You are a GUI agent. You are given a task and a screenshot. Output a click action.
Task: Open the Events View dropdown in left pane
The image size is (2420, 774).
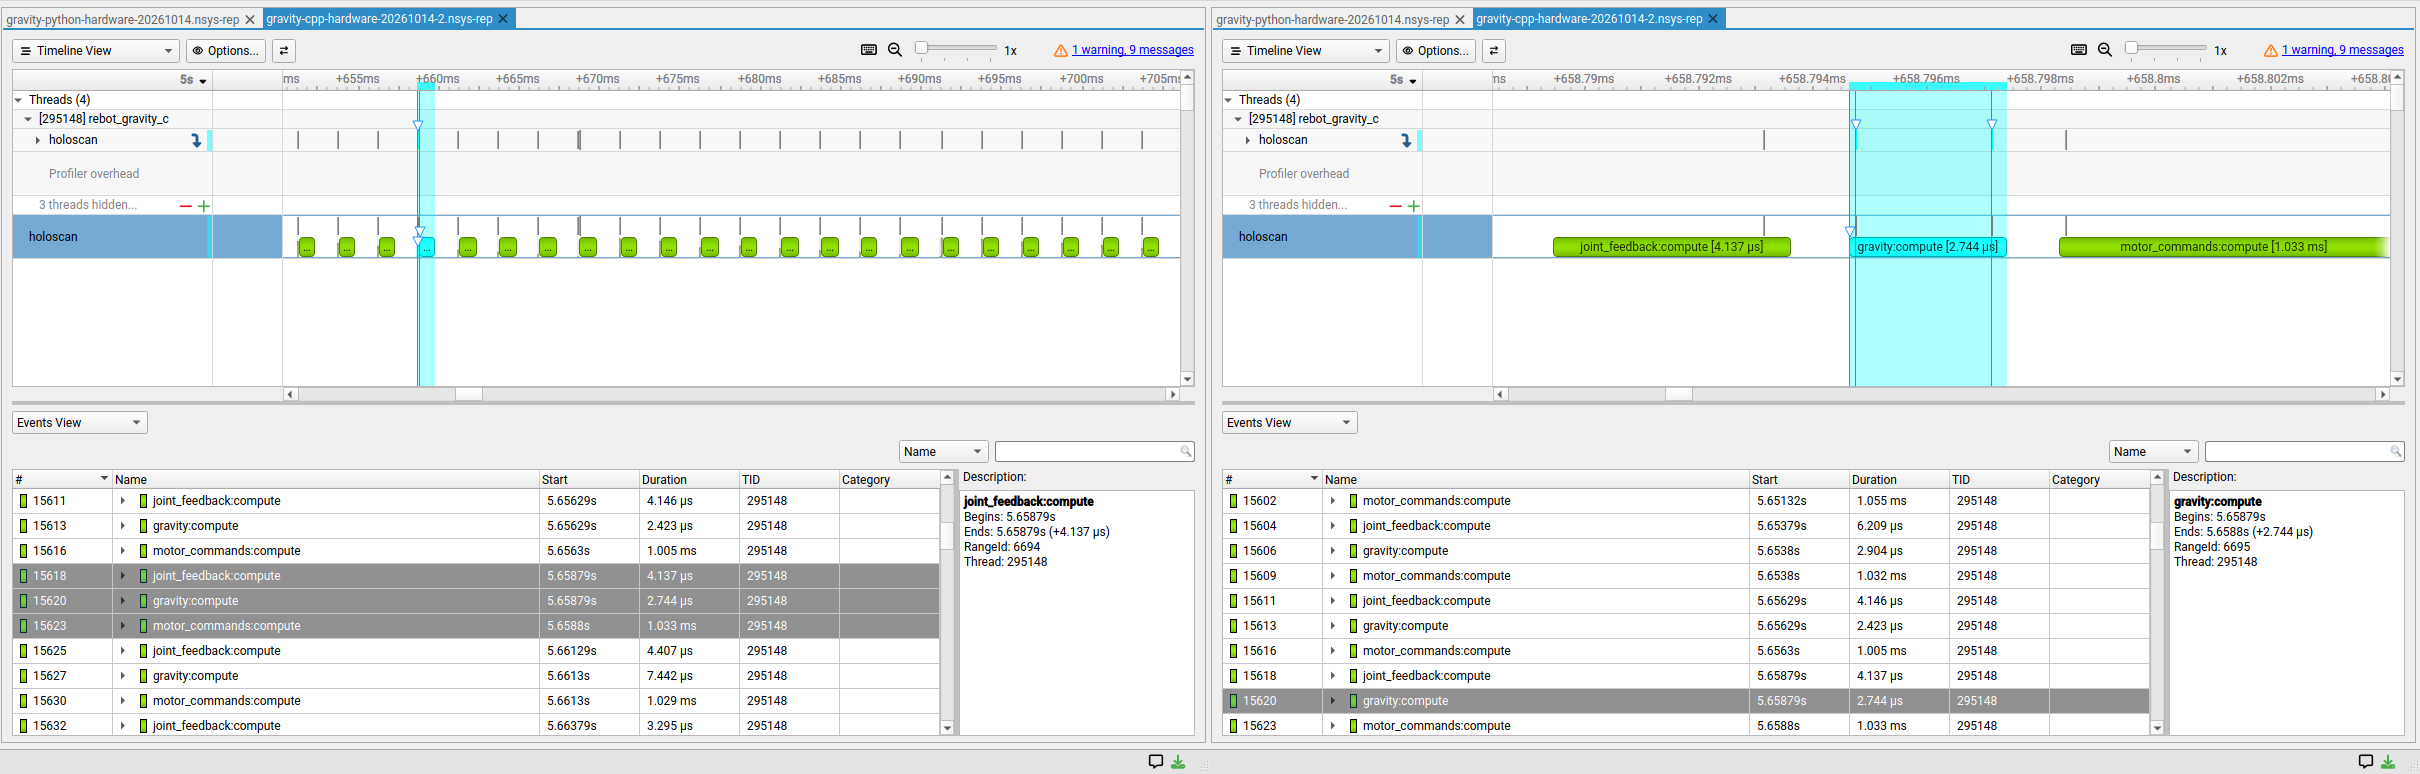point(80,423)
